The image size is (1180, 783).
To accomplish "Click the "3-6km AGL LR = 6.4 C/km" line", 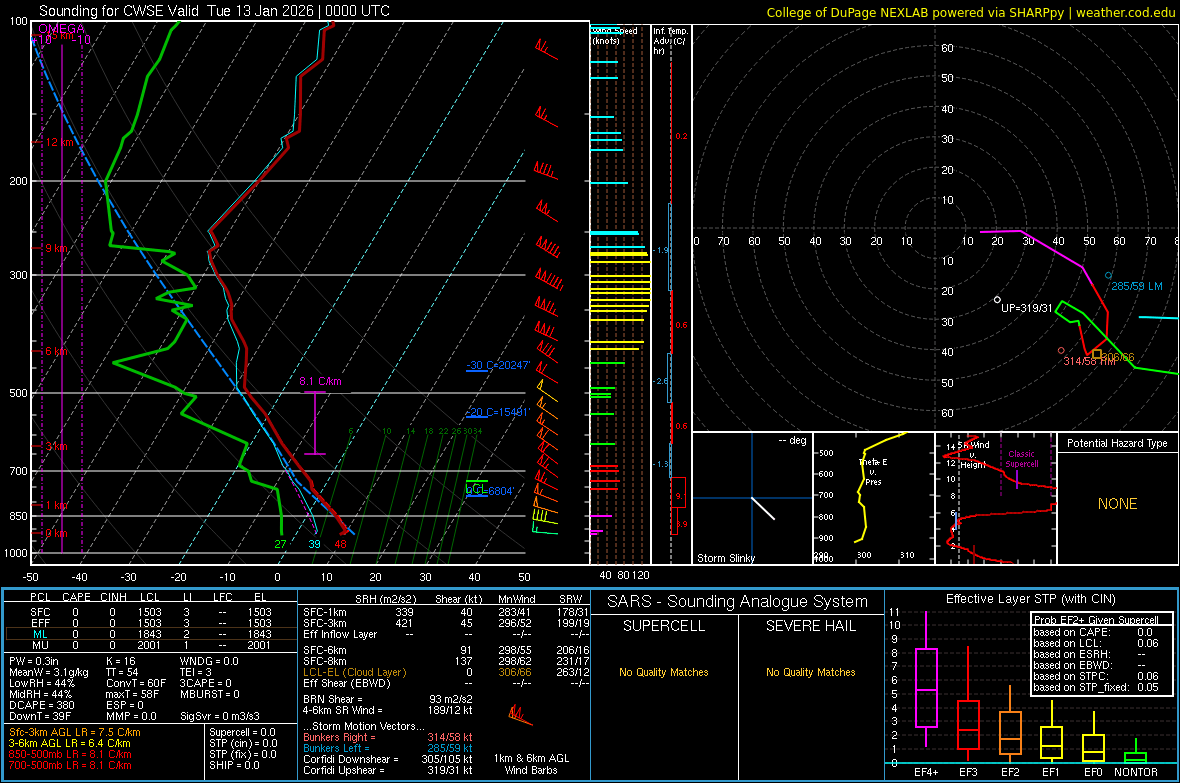I will coord(69,743).
